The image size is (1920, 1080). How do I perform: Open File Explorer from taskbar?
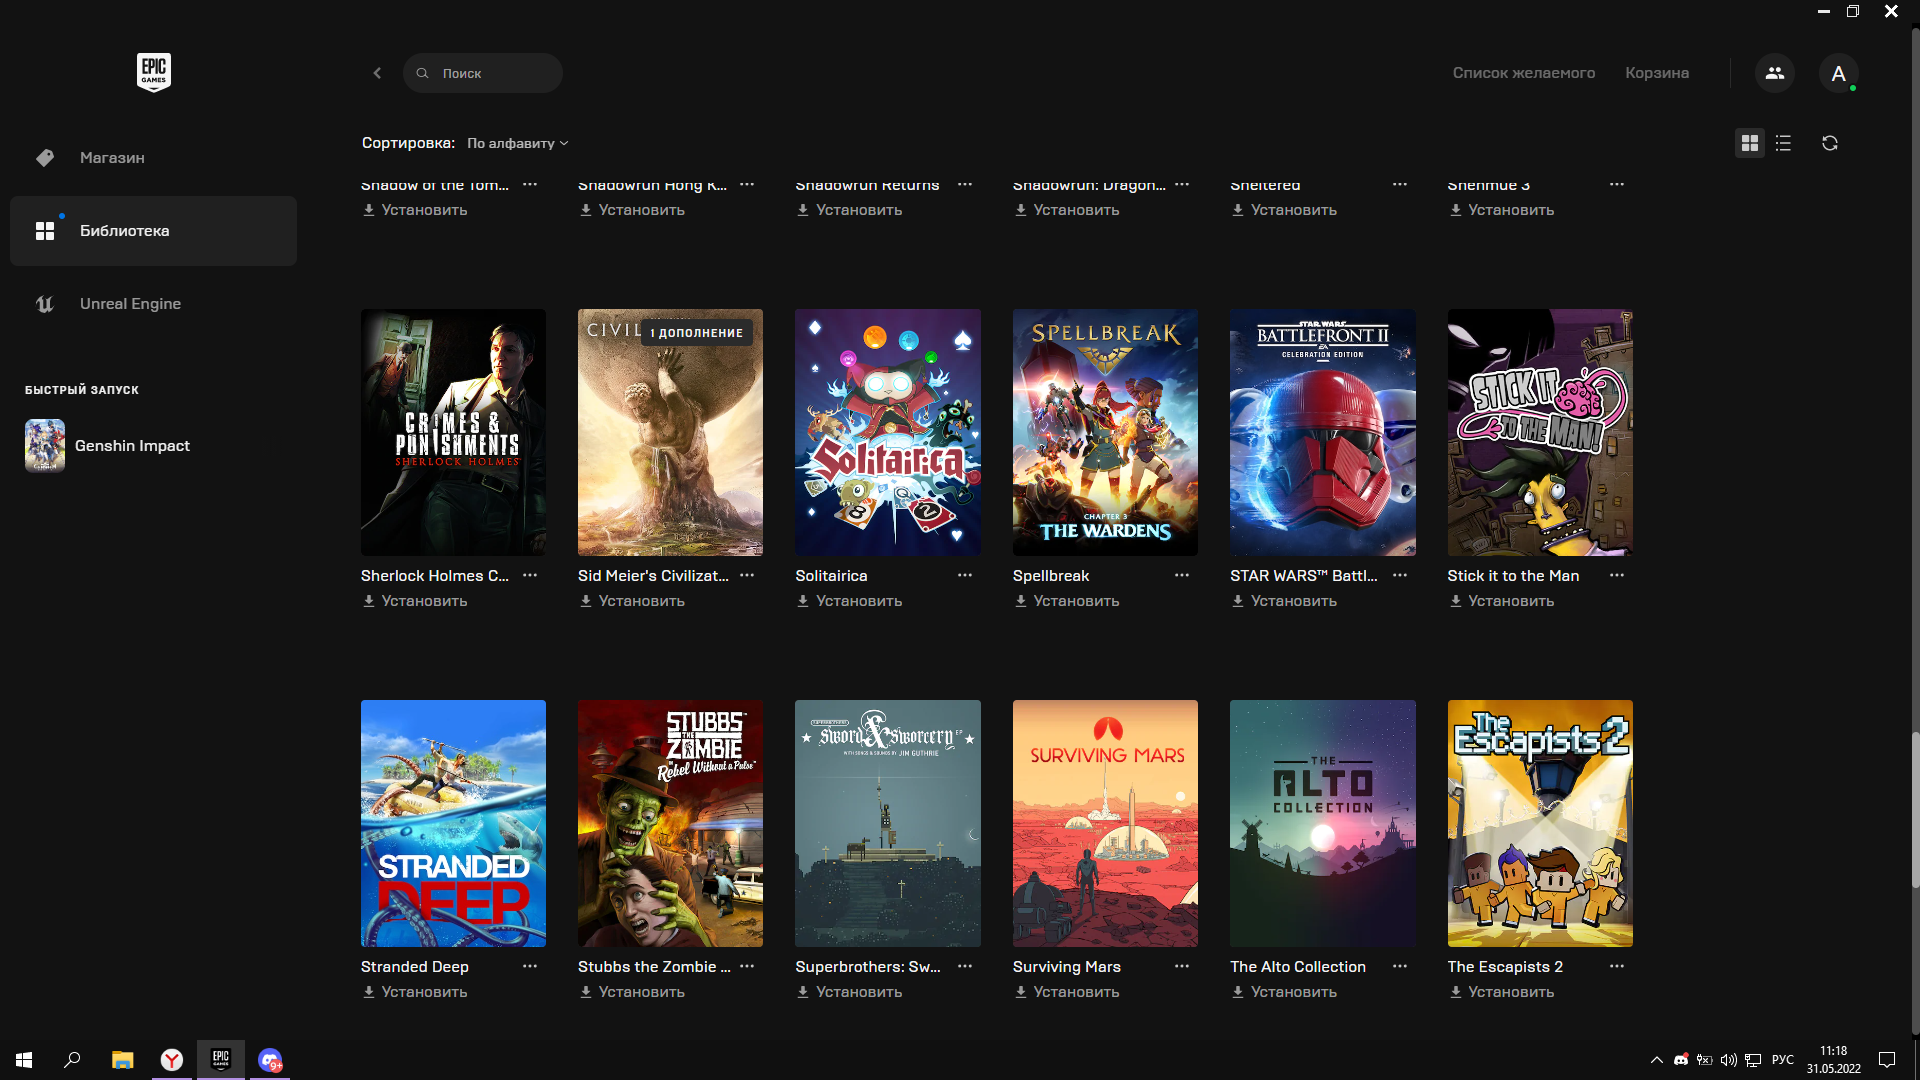coord(122,1060)
